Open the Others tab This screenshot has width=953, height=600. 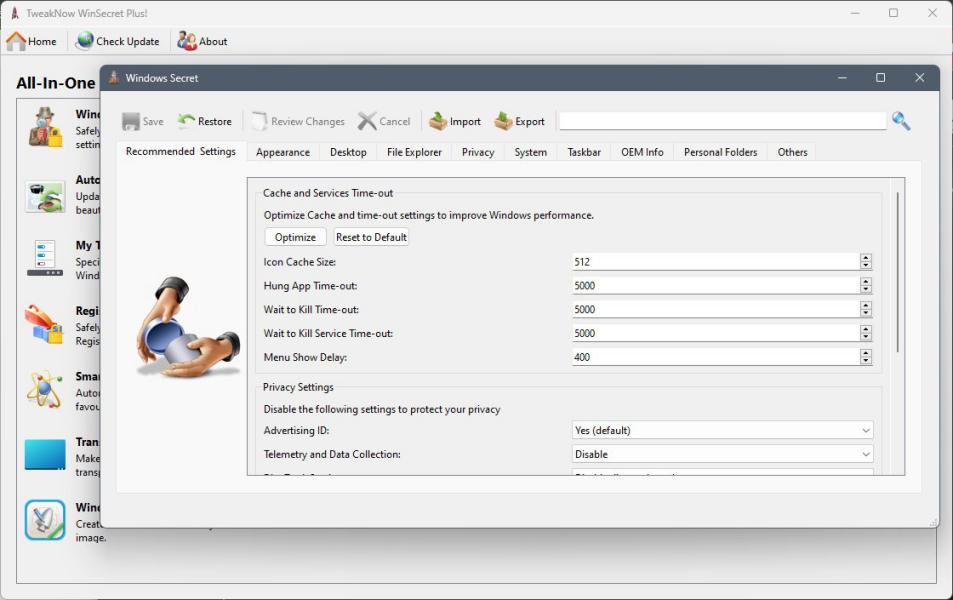pos(793,152)
